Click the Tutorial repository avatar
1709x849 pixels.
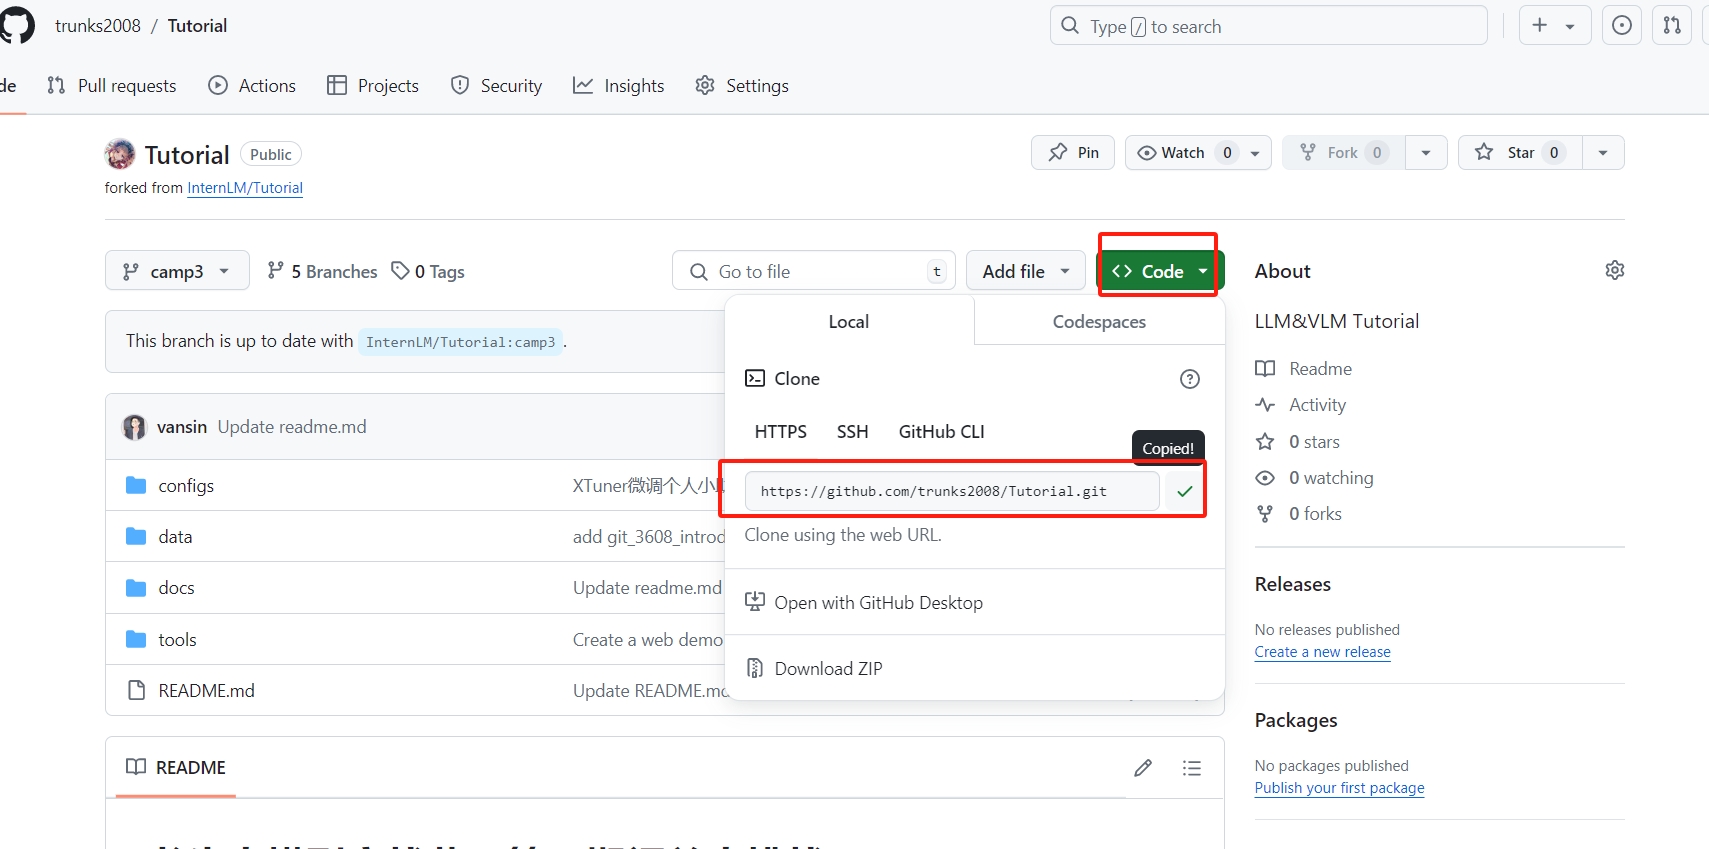click(x=120, y=154)
